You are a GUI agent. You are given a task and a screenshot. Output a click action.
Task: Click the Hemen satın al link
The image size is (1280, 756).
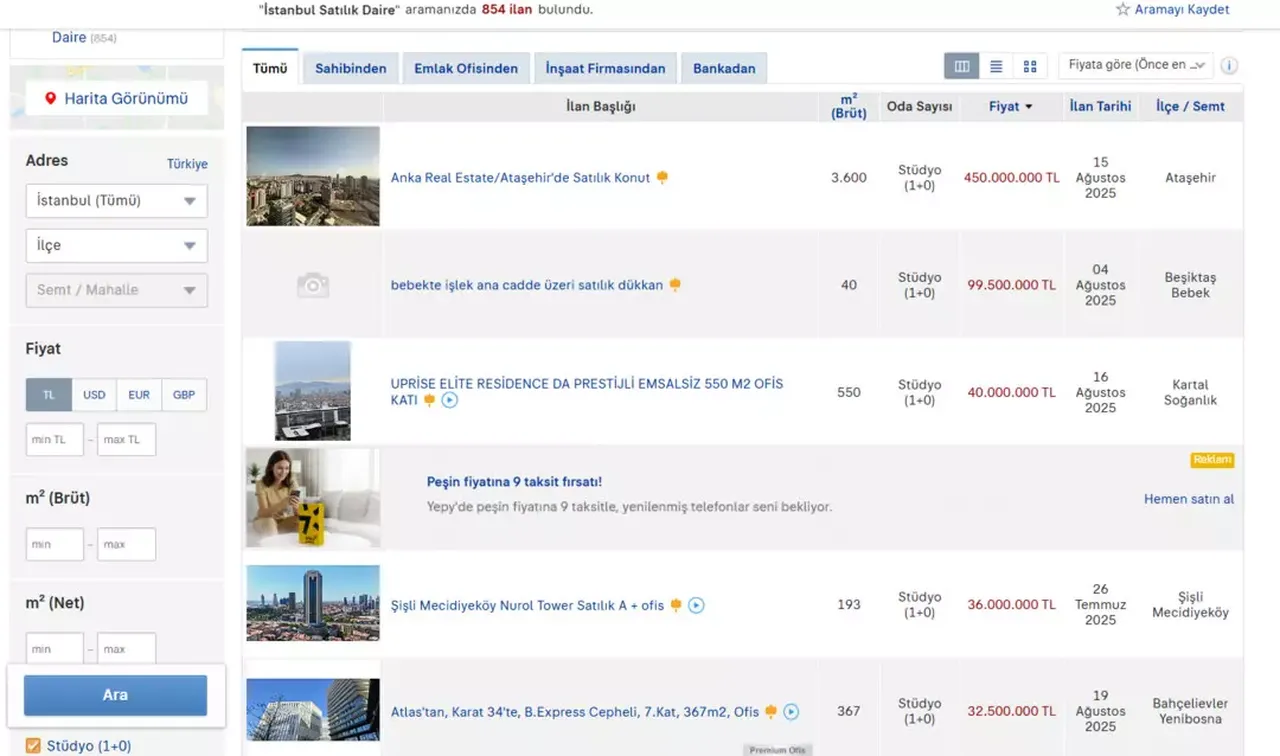pos(1189,498)
